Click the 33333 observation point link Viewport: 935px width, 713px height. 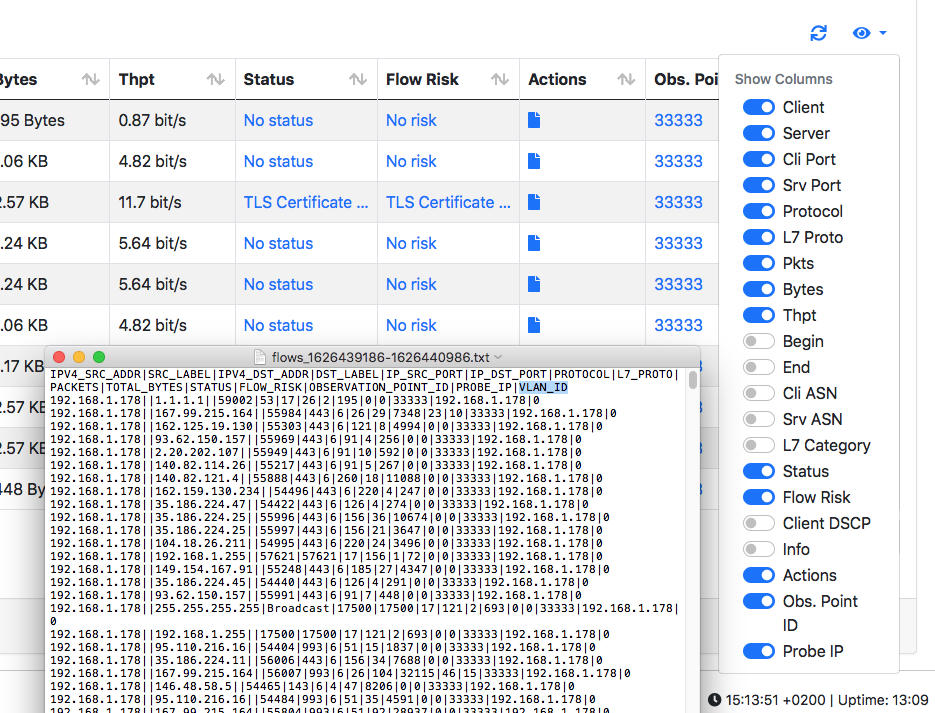679,119
